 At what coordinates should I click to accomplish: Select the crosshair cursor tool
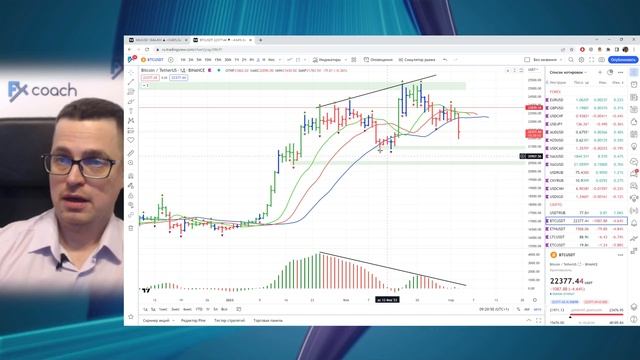(x=131, y=72)
